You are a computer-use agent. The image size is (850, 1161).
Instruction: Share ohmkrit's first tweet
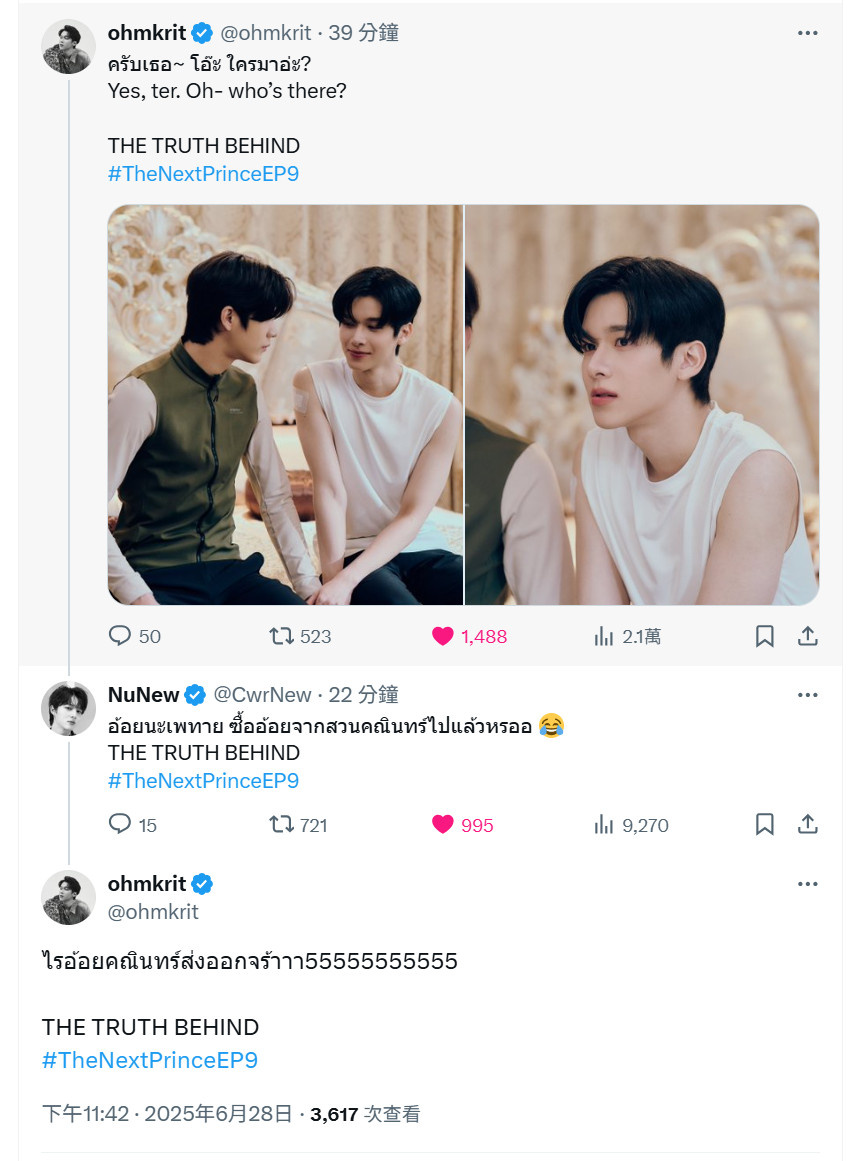pyautogui.click(x=808, y=636)
